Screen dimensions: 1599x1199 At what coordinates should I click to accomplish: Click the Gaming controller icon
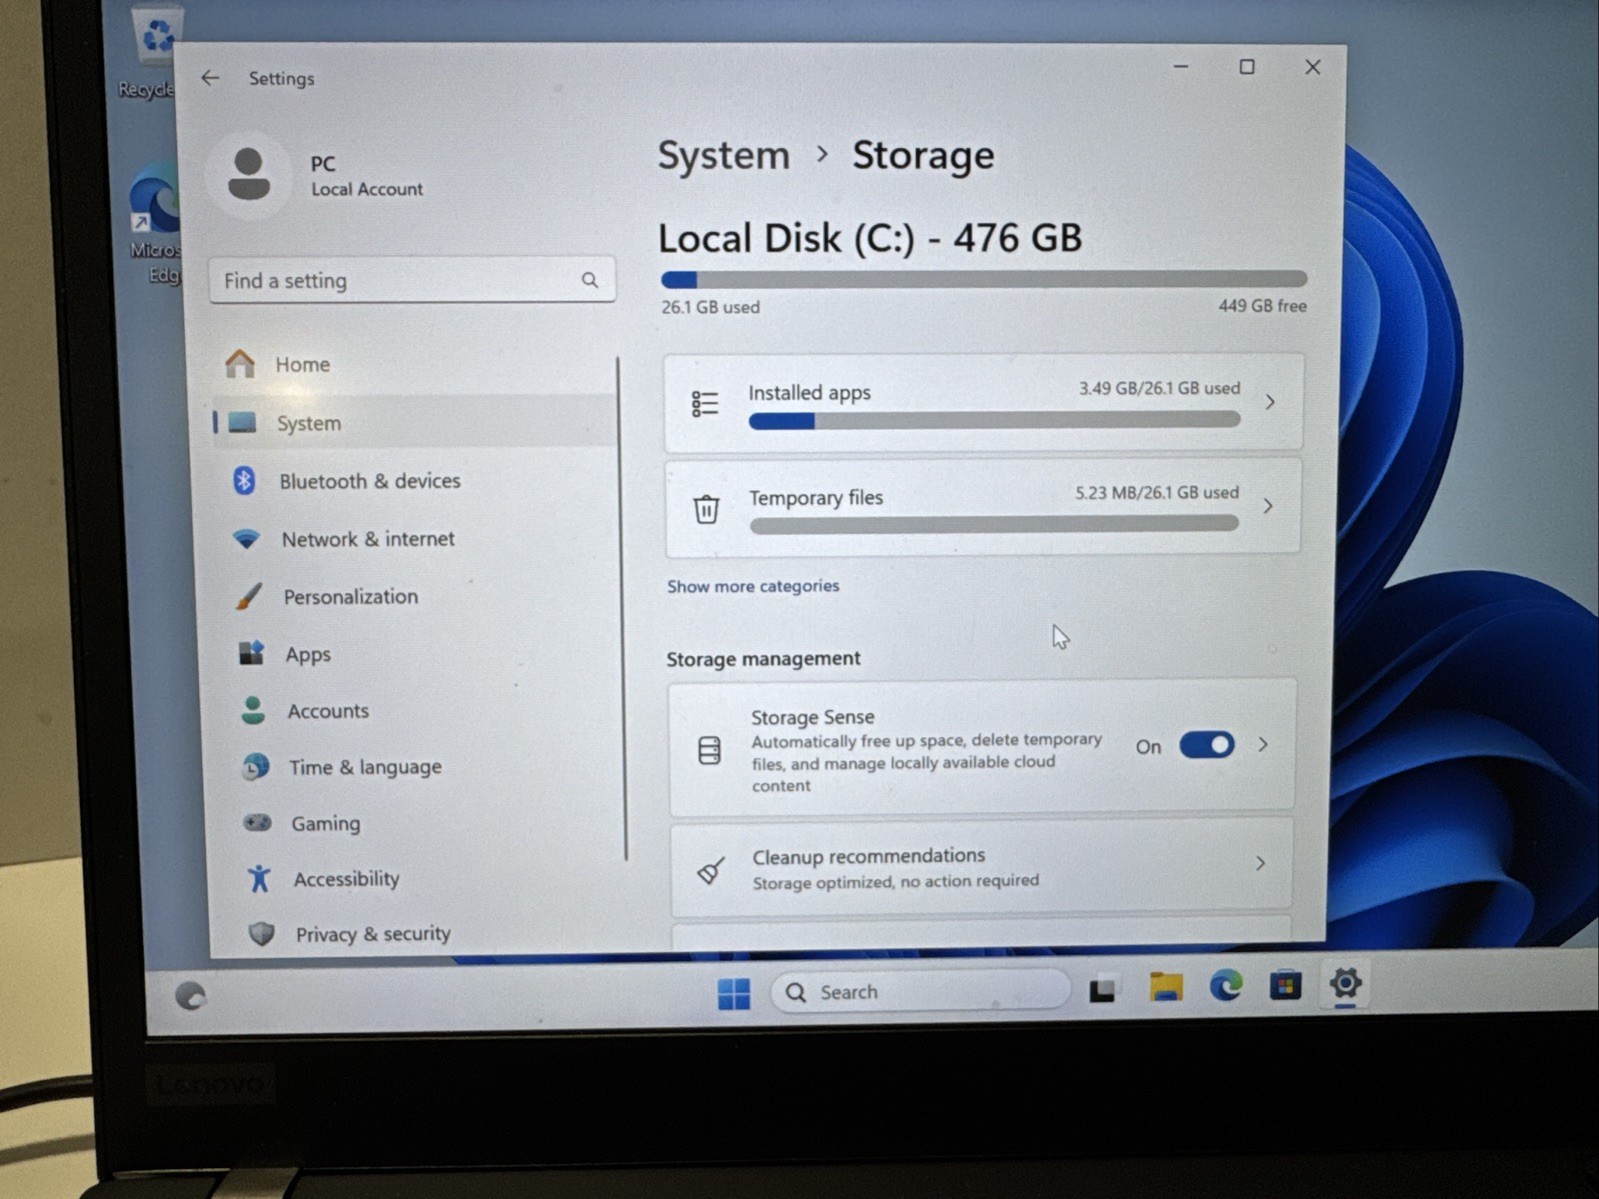pyautogui.click(x=258, y=823)
